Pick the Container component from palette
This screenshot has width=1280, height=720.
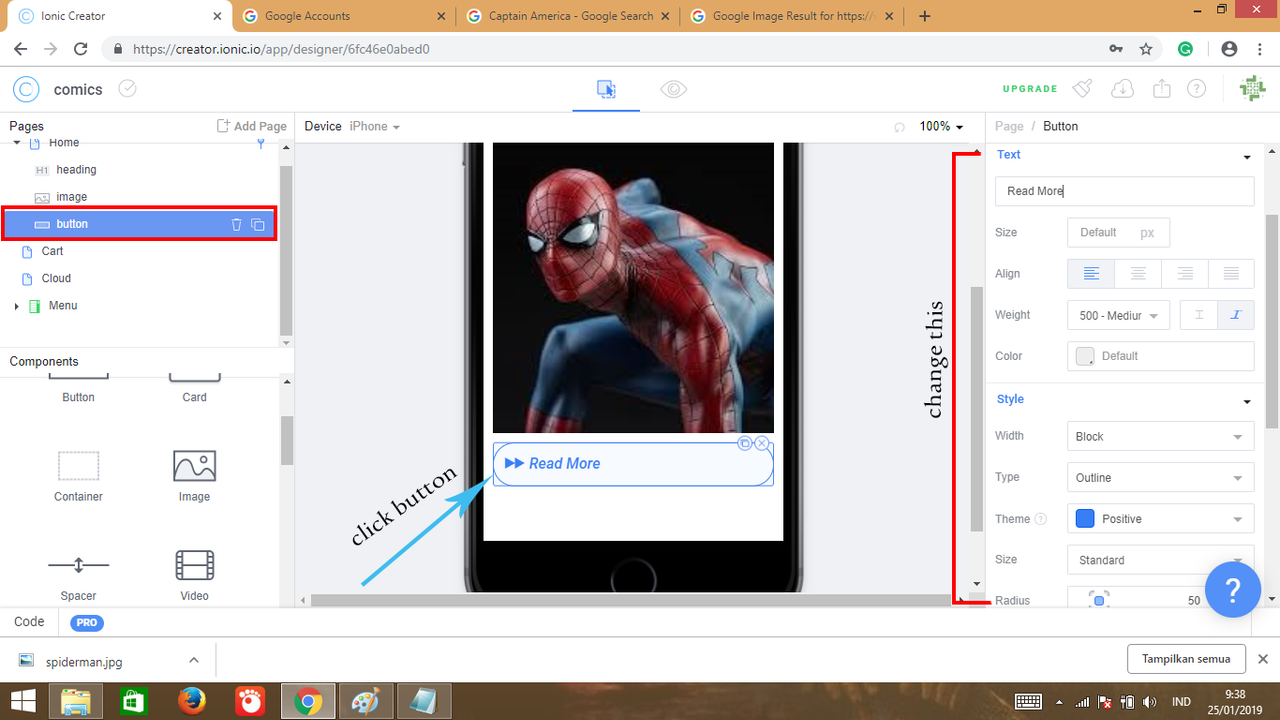(78, 477)
